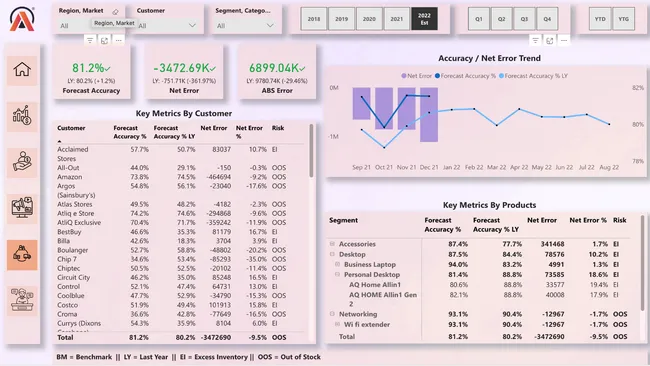Filter by quarter Q2
Screen dimensions: 650x366
pyautogui.click(x=502, y=19)
